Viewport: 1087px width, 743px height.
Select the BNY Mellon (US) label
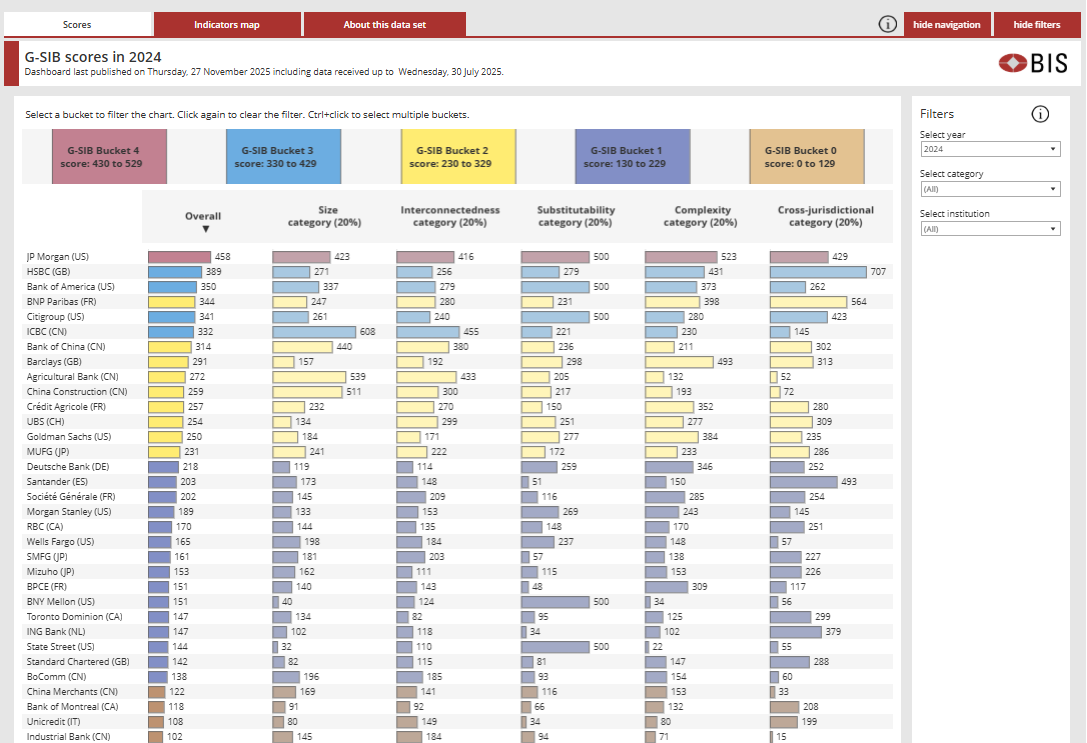[61, 602]
